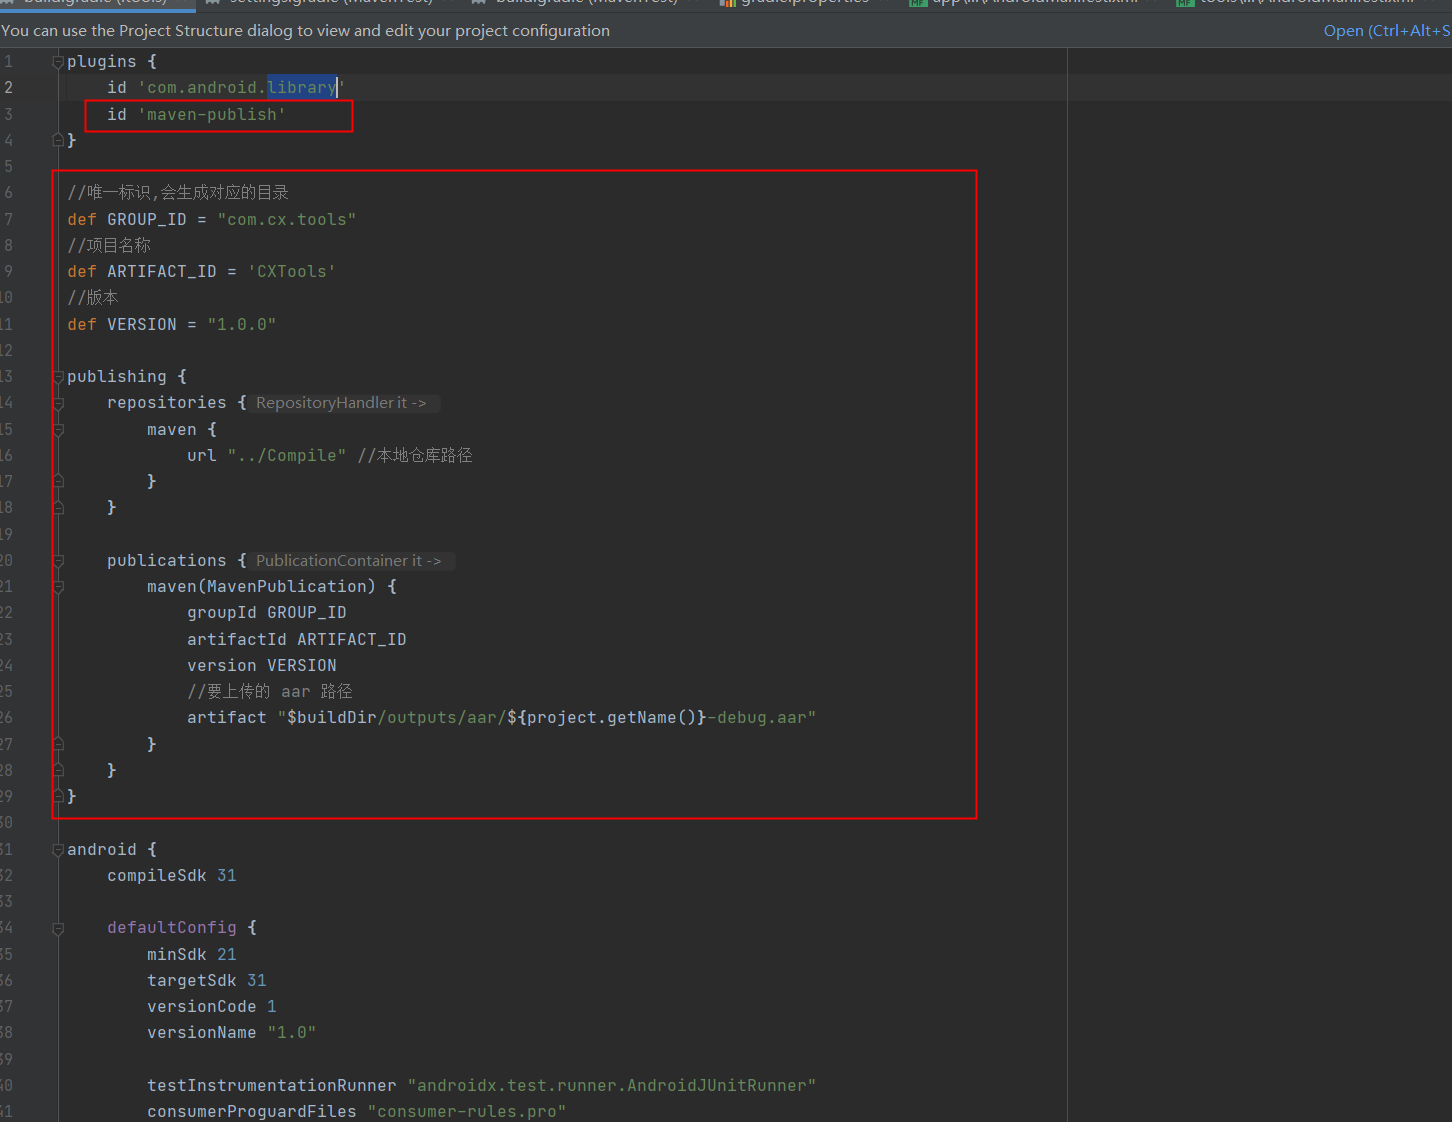Click the "../Compile" url string
This screenshot has width=1452, height=1122.
point(287,456)
